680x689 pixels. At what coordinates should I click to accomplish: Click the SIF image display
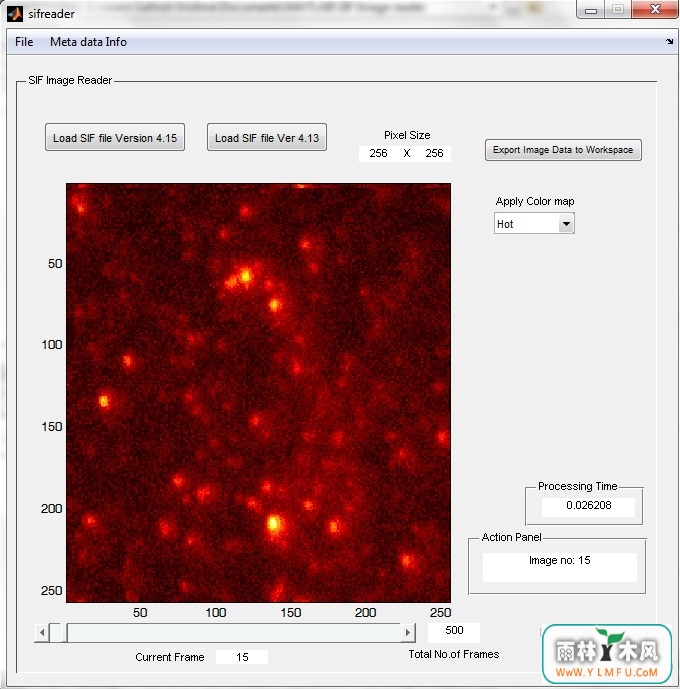[x=258, y=393]
